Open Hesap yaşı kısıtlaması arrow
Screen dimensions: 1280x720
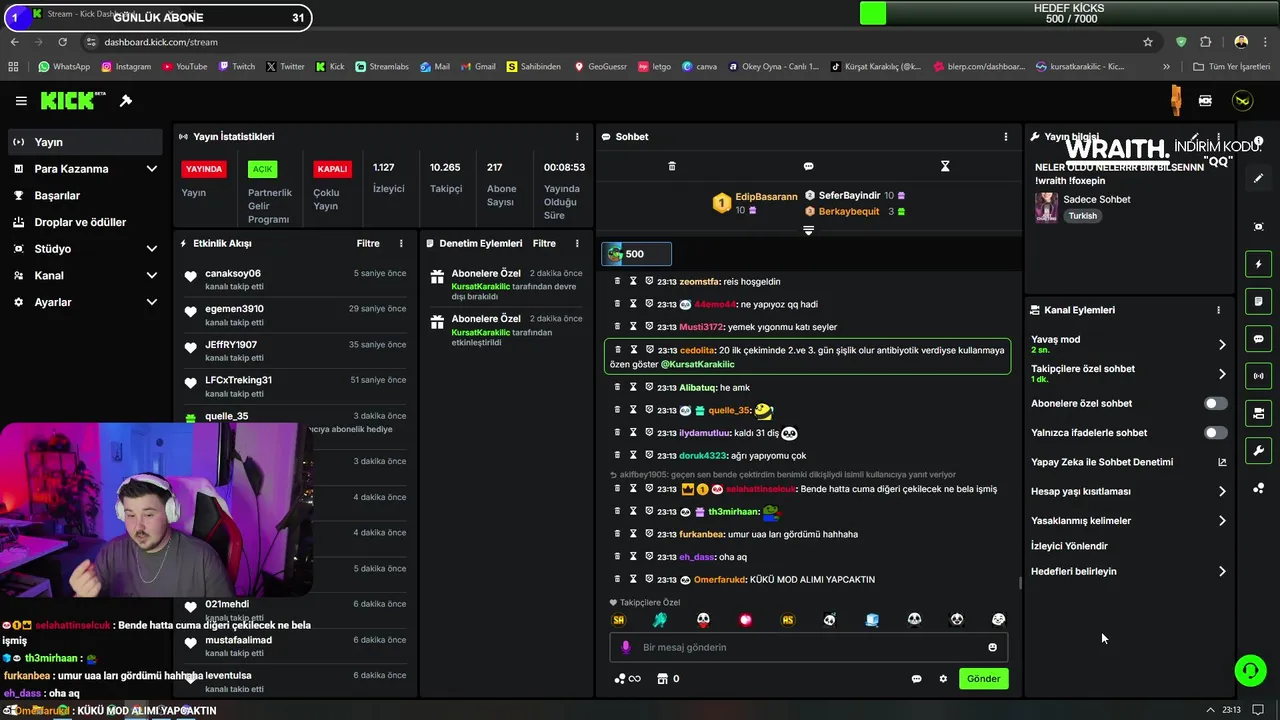click(1222, 491)
